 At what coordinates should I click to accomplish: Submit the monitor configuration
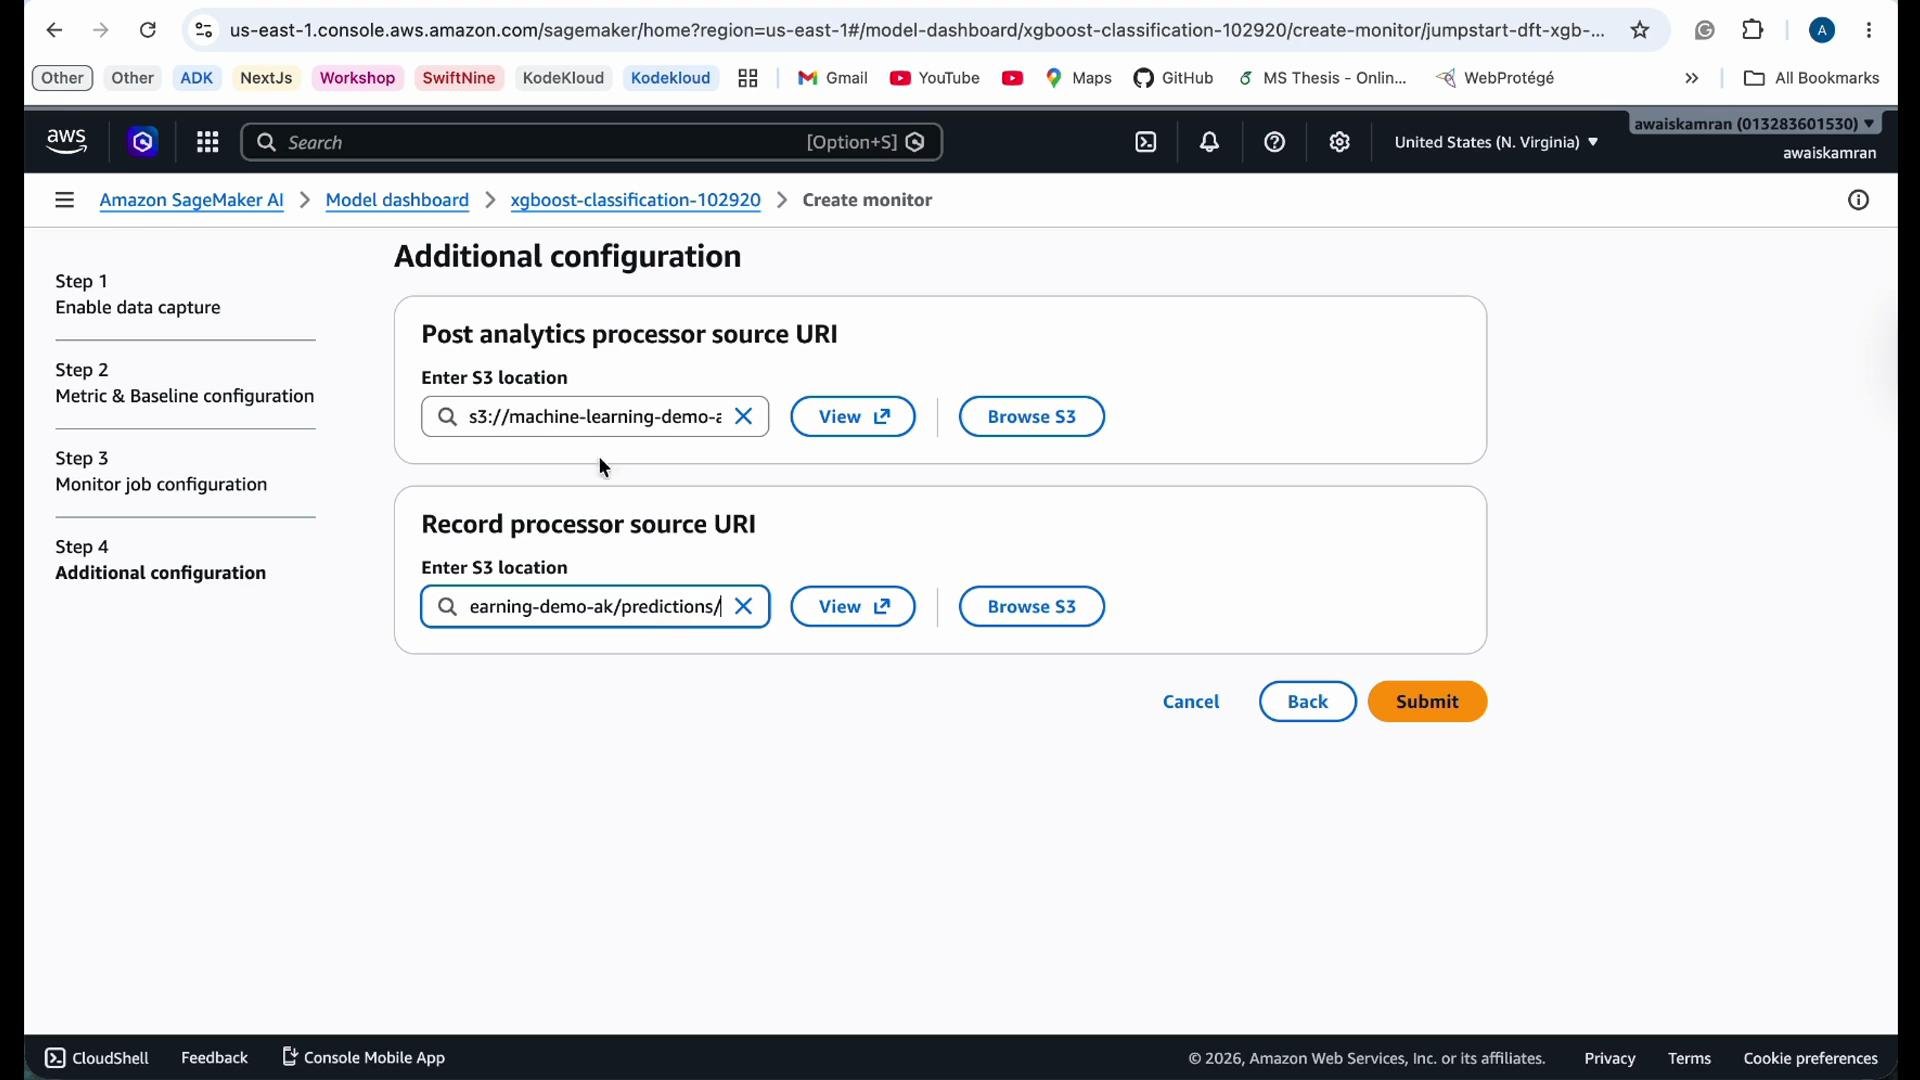pyautogui.click(x=1428, y=702)
